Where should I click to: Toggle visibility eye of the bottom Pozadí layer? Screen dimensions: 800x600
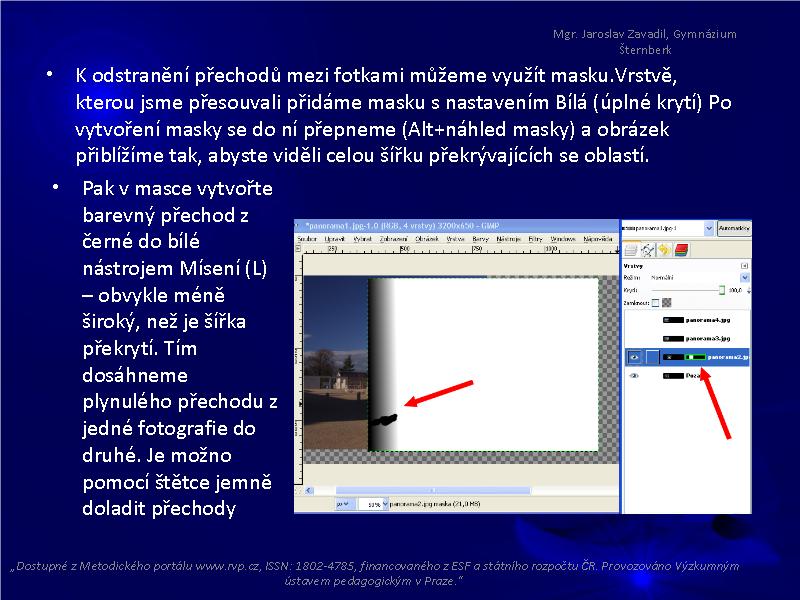[634, 376]
